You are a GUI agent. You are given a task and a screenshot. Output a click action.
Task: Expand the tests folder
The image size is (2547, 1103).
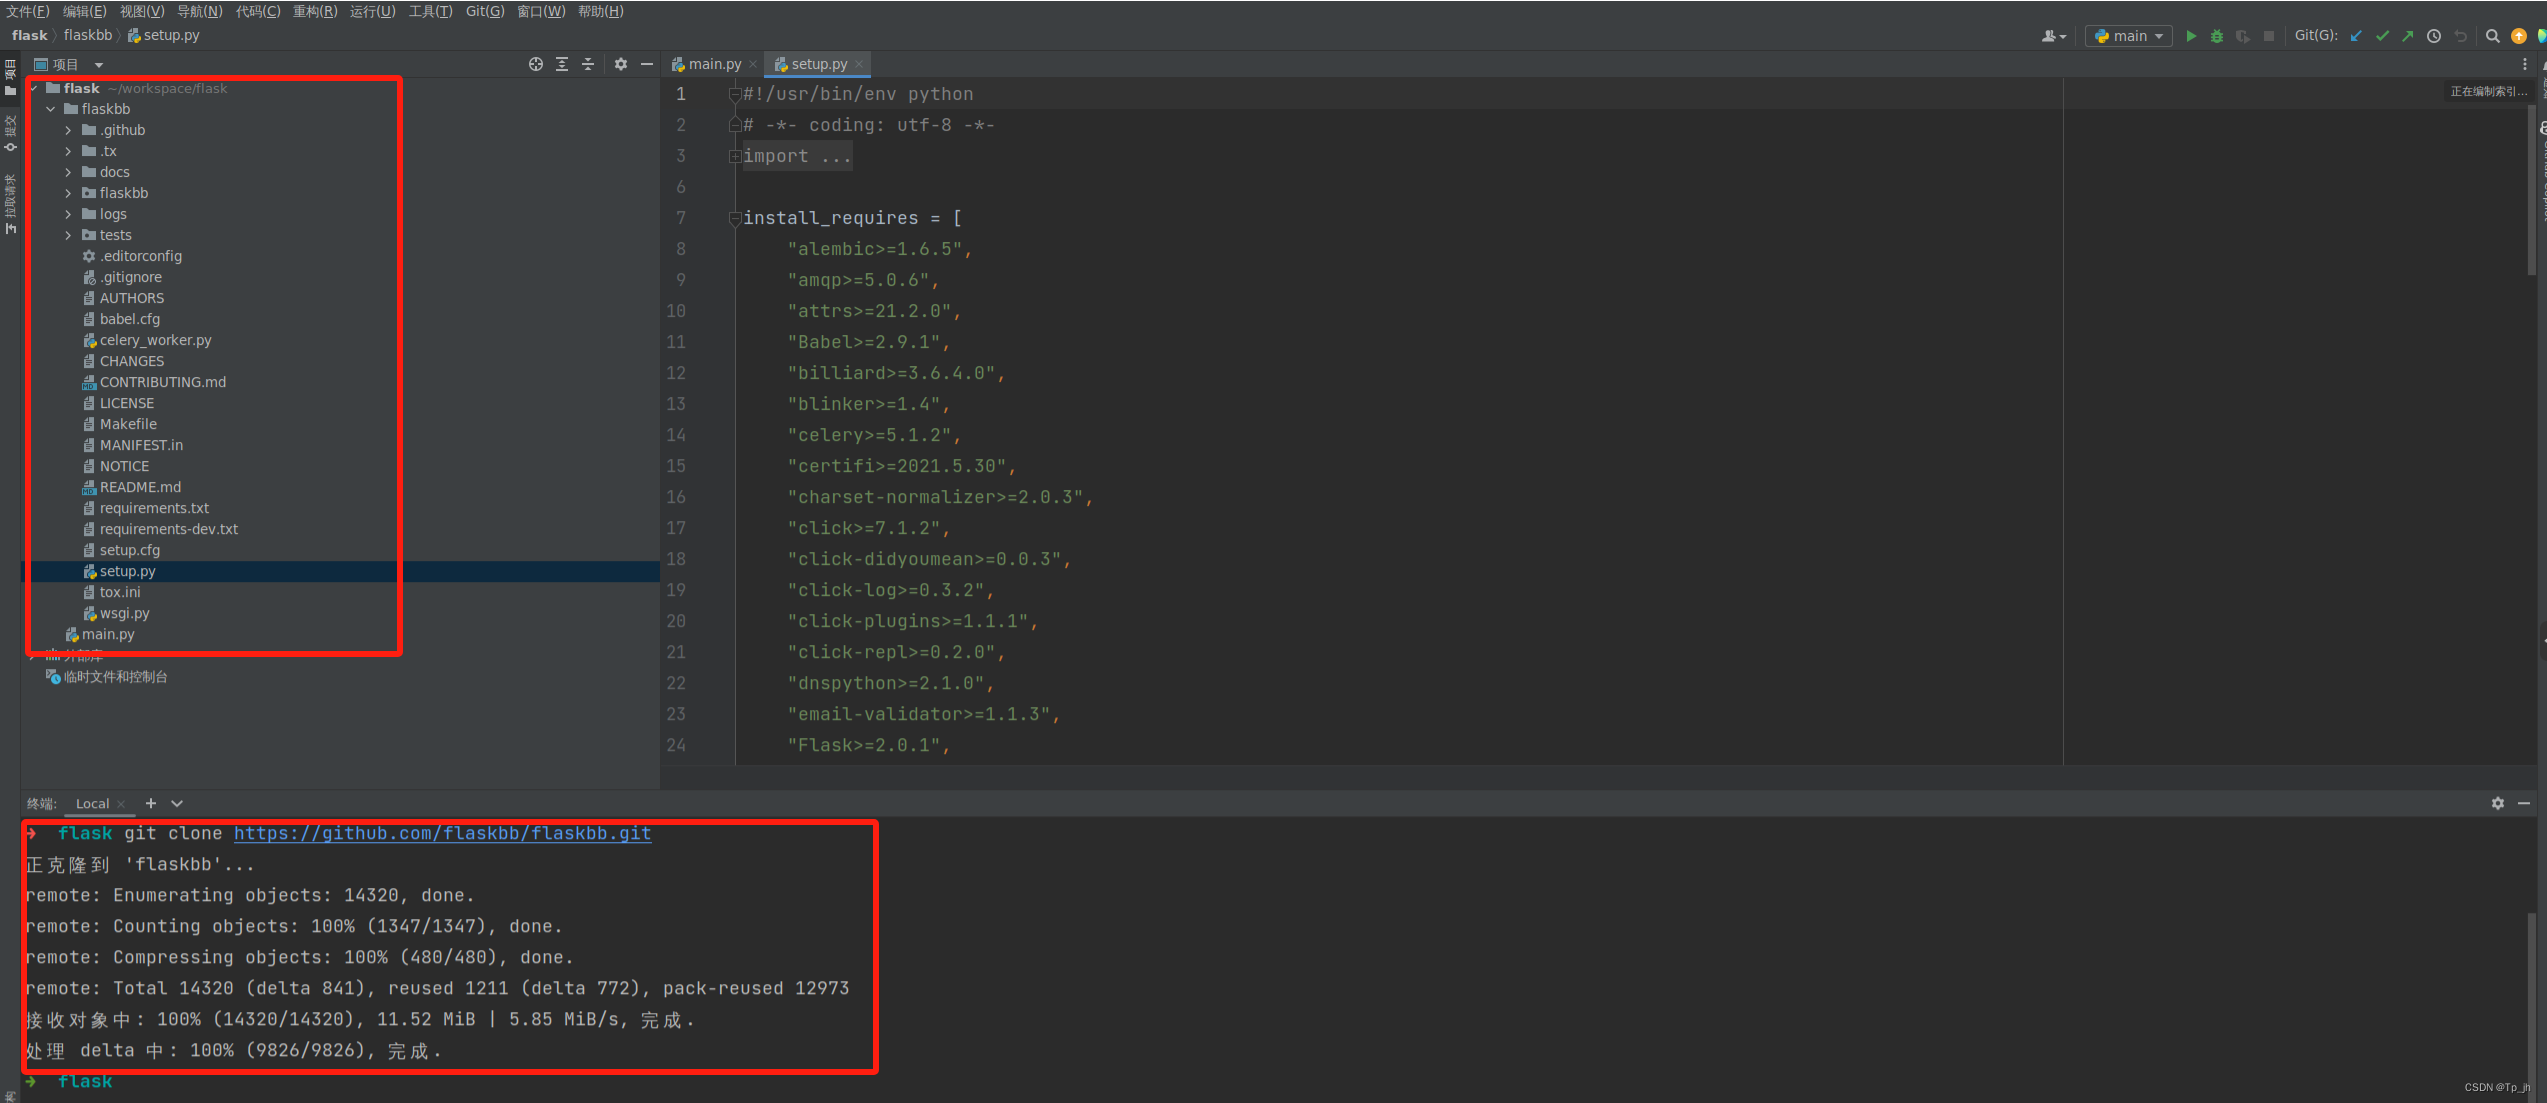click(68, 235)
